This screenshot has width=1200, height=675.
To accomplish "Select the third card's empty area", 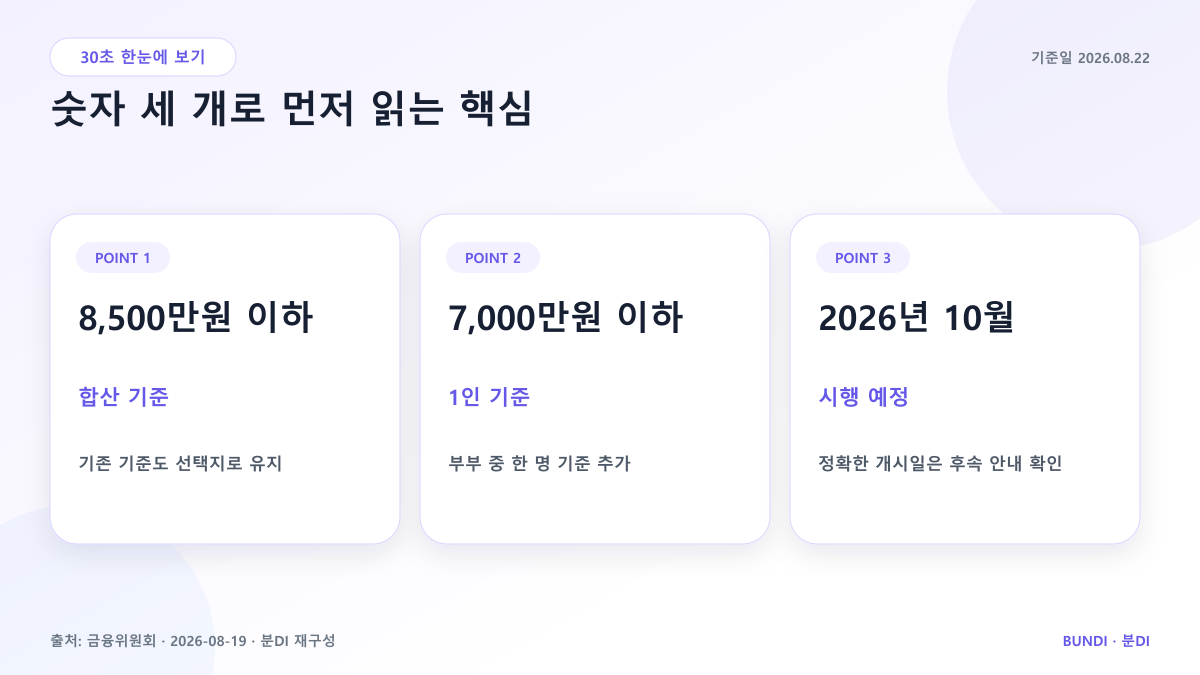I will pyautogui.click(x=965, y=510).
